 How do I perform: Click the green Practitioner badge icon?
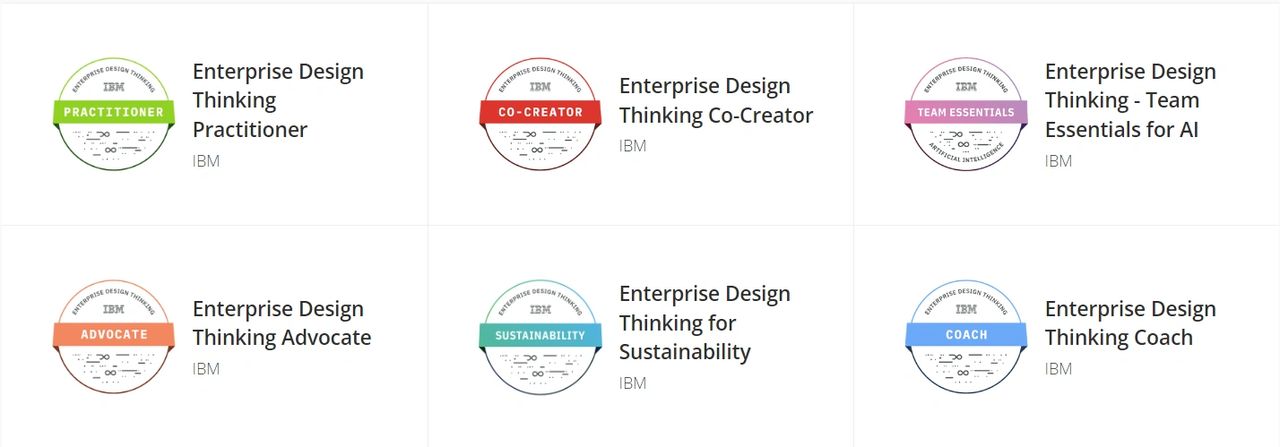(x=113, y=113)
